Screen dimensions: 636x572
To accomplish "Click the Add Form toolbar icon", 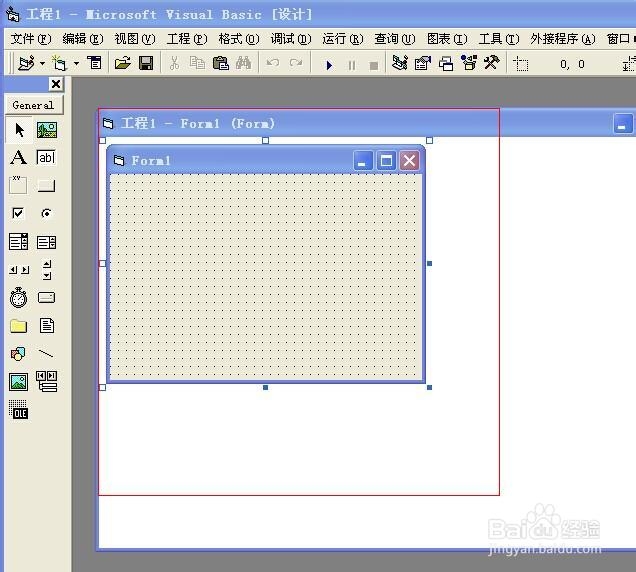I will 59,63.
